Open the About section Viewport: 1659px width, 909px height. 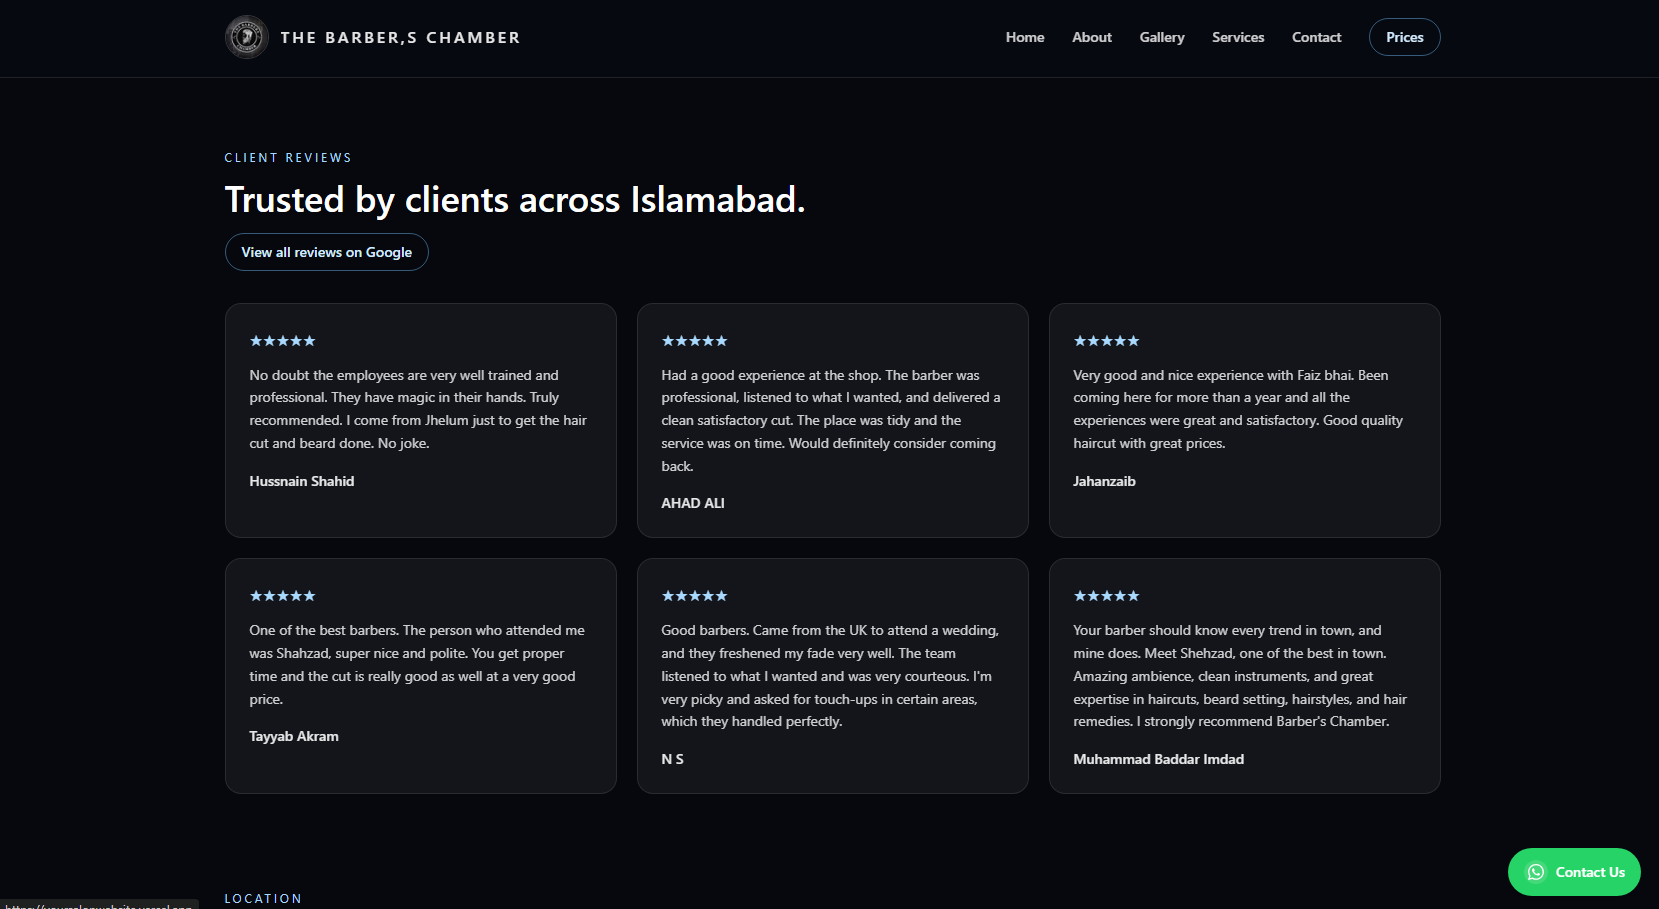[x=1091, y=37]
